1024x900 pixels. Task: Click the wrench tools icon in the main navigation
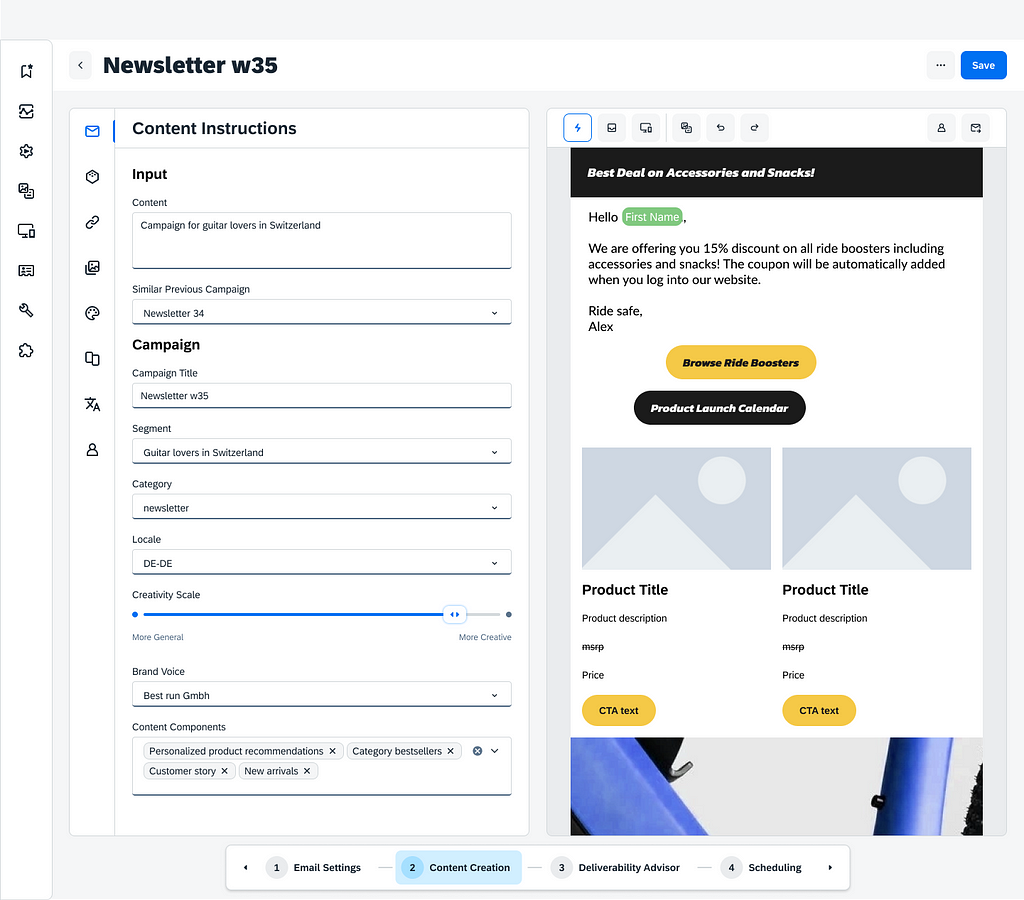[x=26, y=310]
